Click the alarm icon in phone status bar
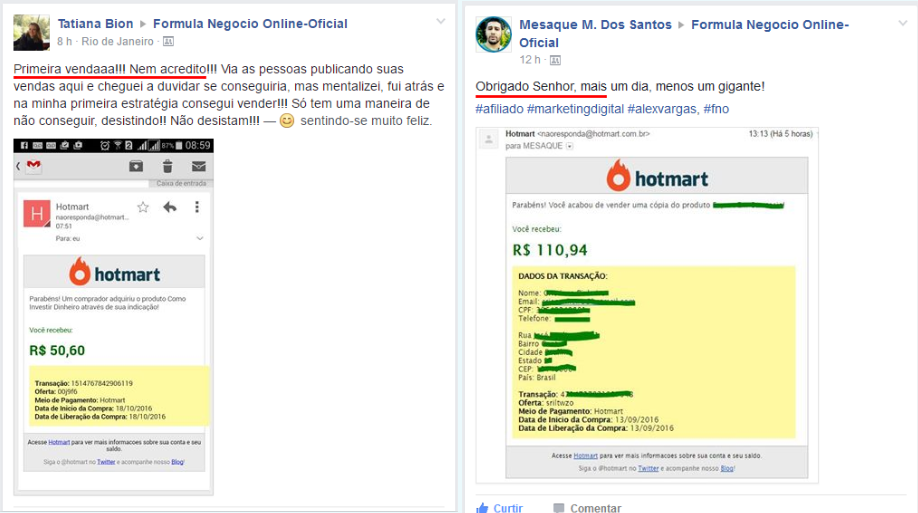This screenshot has height=513, width=918. (105, 145)
